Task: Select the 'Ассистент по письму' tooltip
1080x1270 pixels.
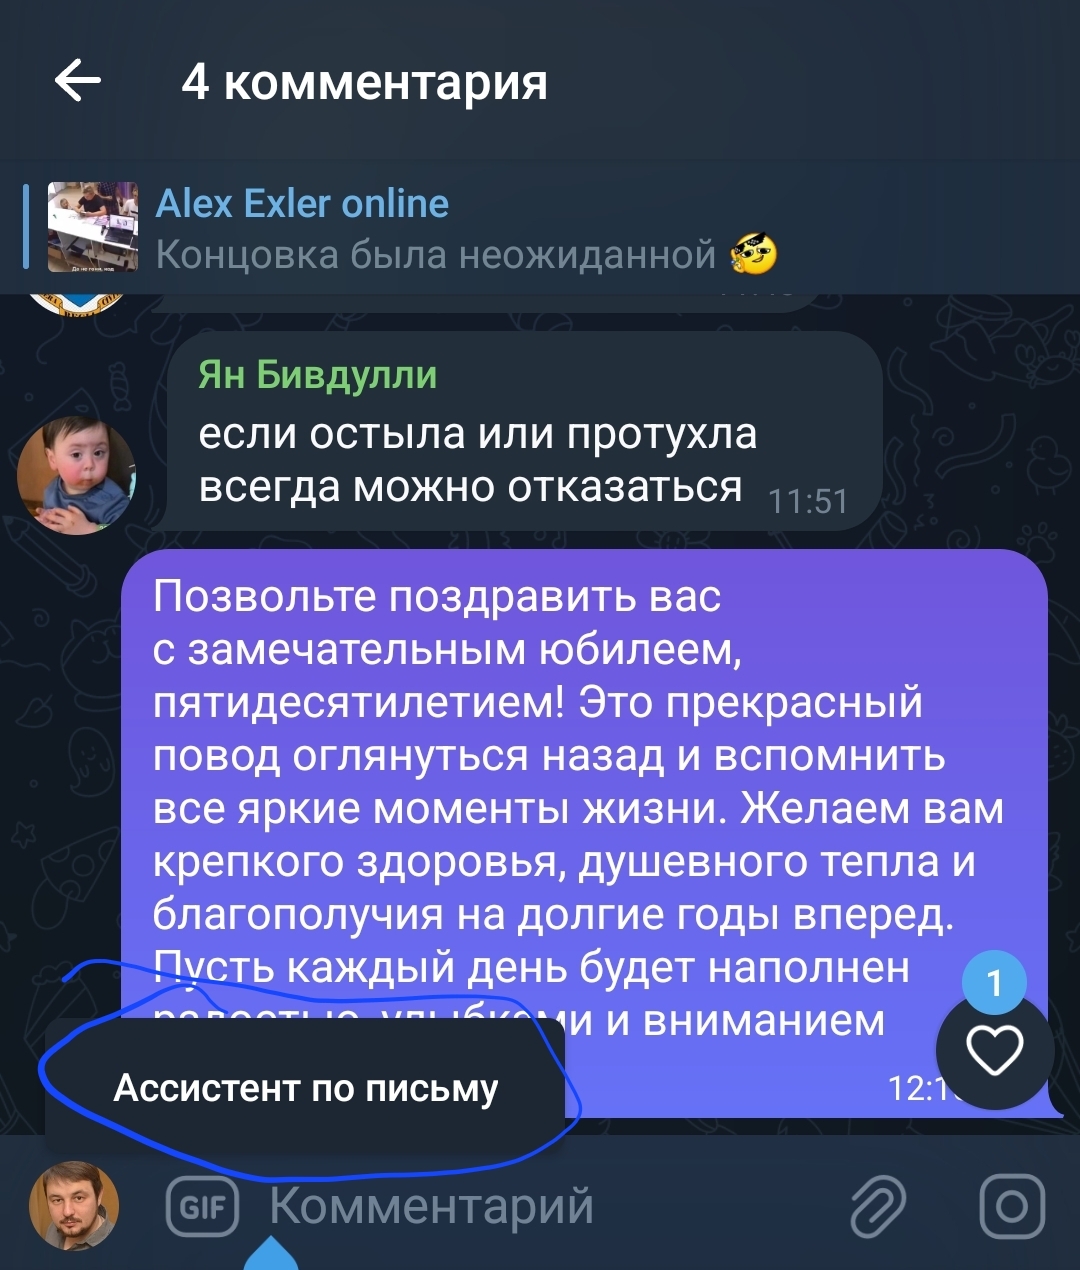Action: click(x=305, y=1088)
